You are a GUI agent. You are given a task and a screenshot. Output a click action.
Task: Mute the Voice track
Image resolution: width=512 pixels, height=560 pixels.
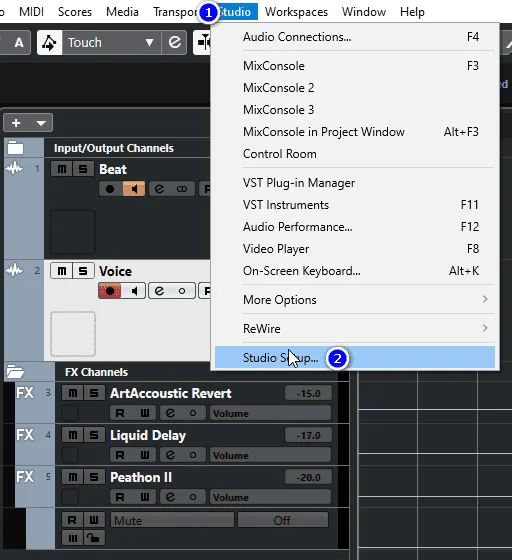62,271
